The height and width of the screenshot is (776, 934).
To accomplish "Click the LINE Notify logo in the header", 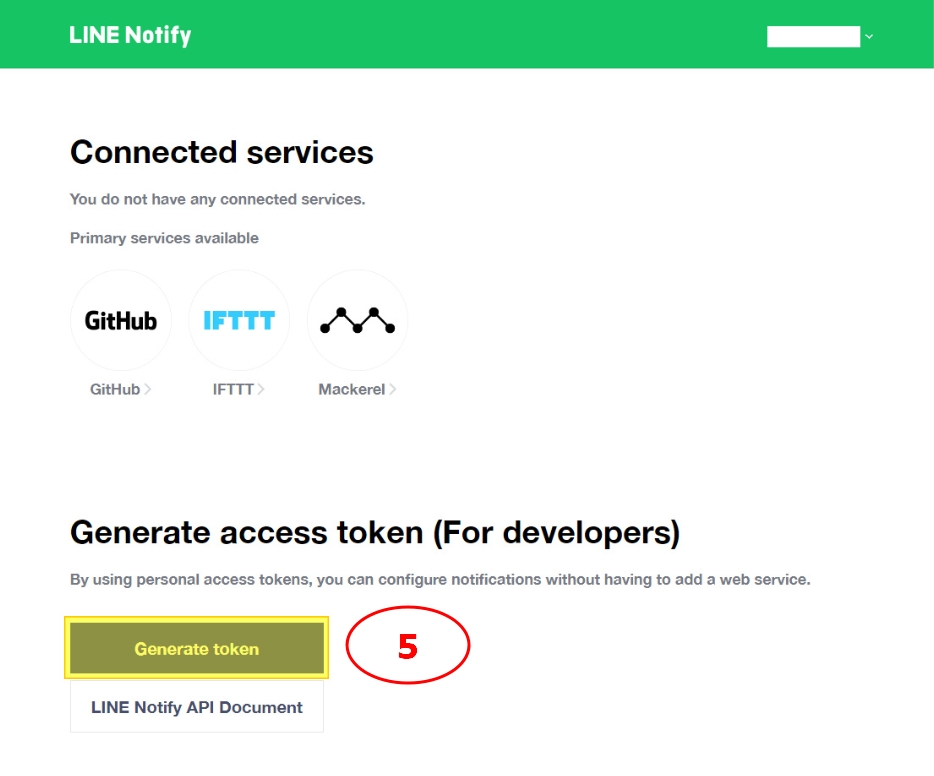I will [x=130, y=36].
